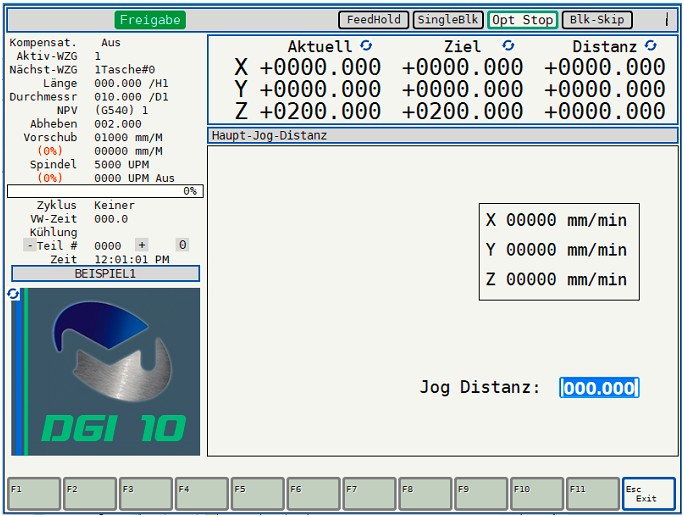Click the Länge value 000.000 /H1
Screen dimensions: 684x517
click(131, 83)
